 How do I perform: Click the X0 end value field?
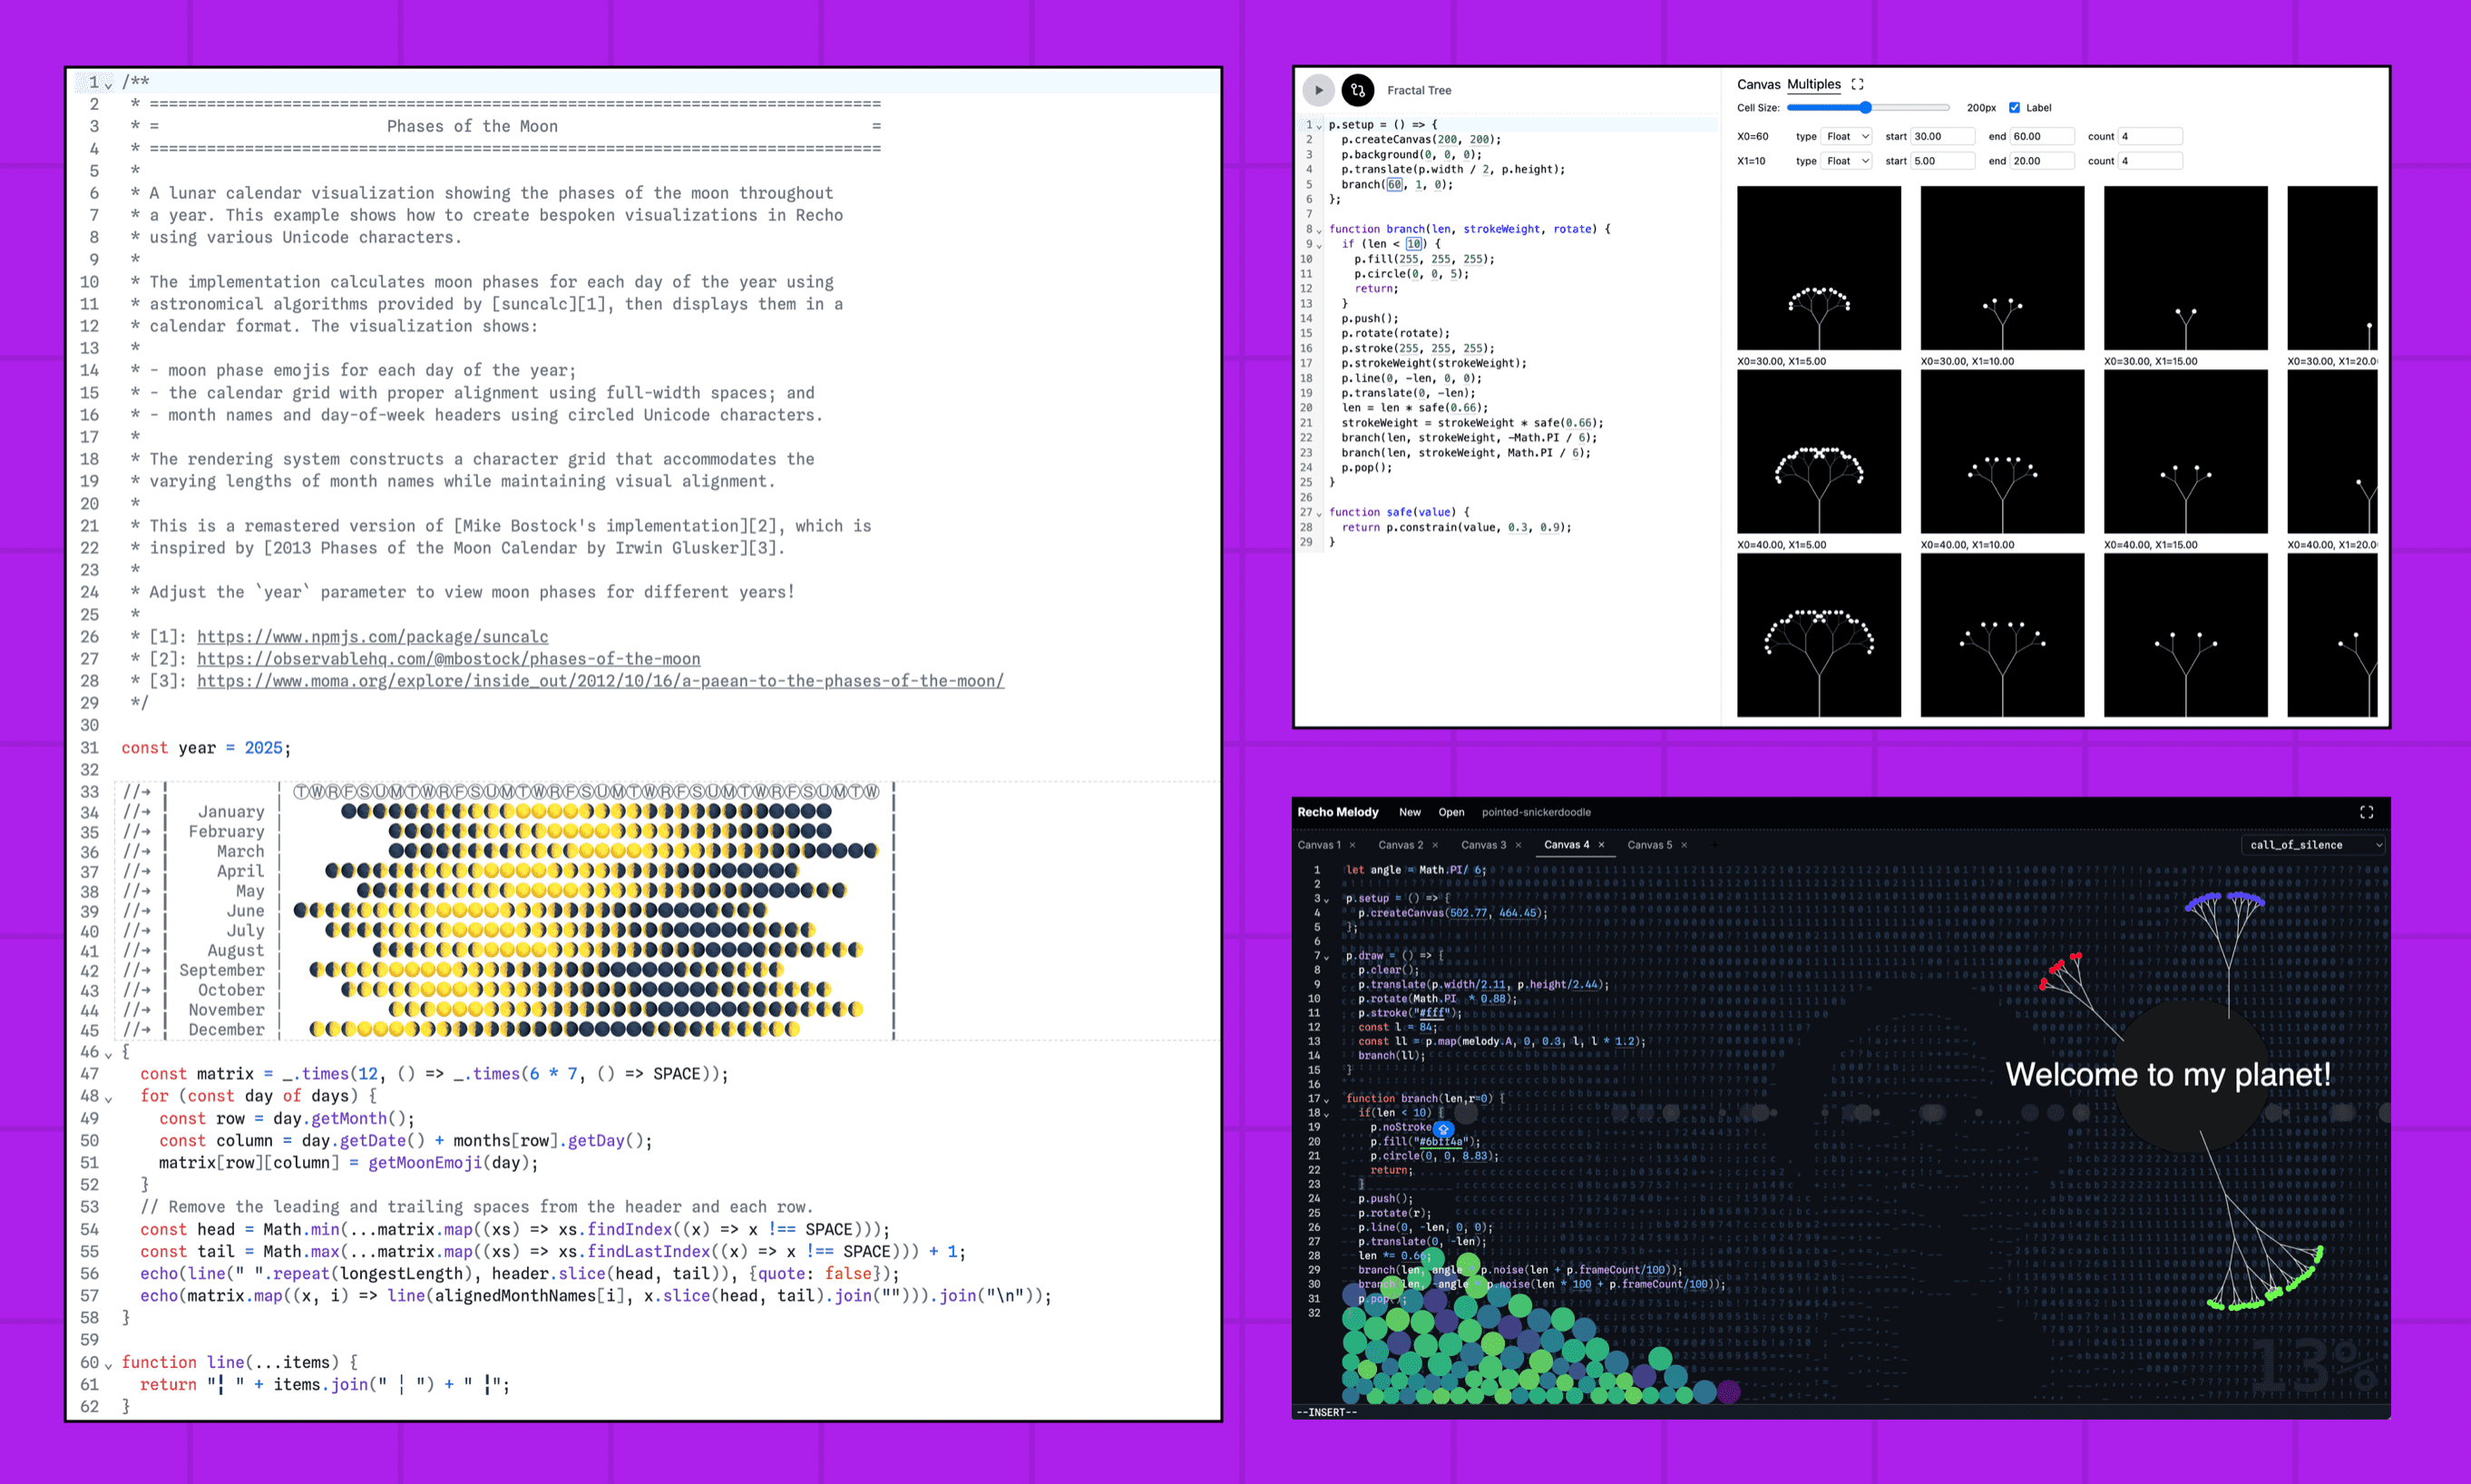2040,136
